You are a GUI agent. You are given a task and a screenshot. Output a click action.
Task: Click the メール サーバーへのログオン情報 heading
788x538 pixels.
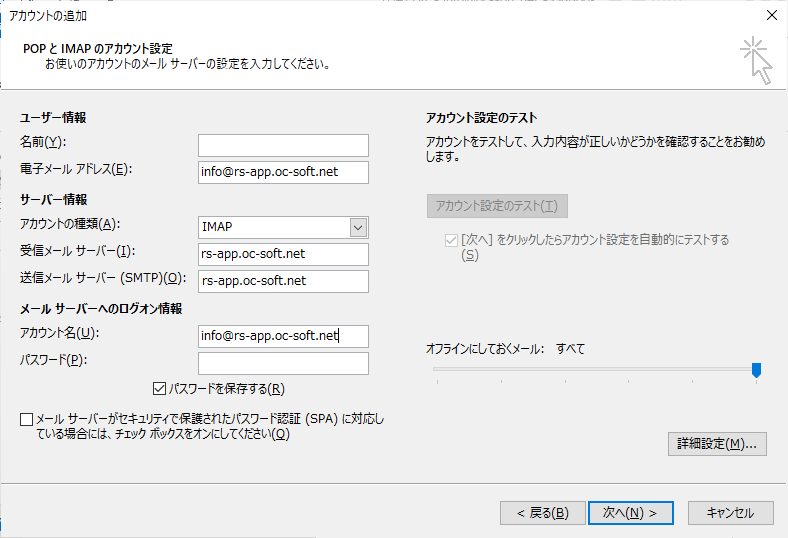pos(101,308)
